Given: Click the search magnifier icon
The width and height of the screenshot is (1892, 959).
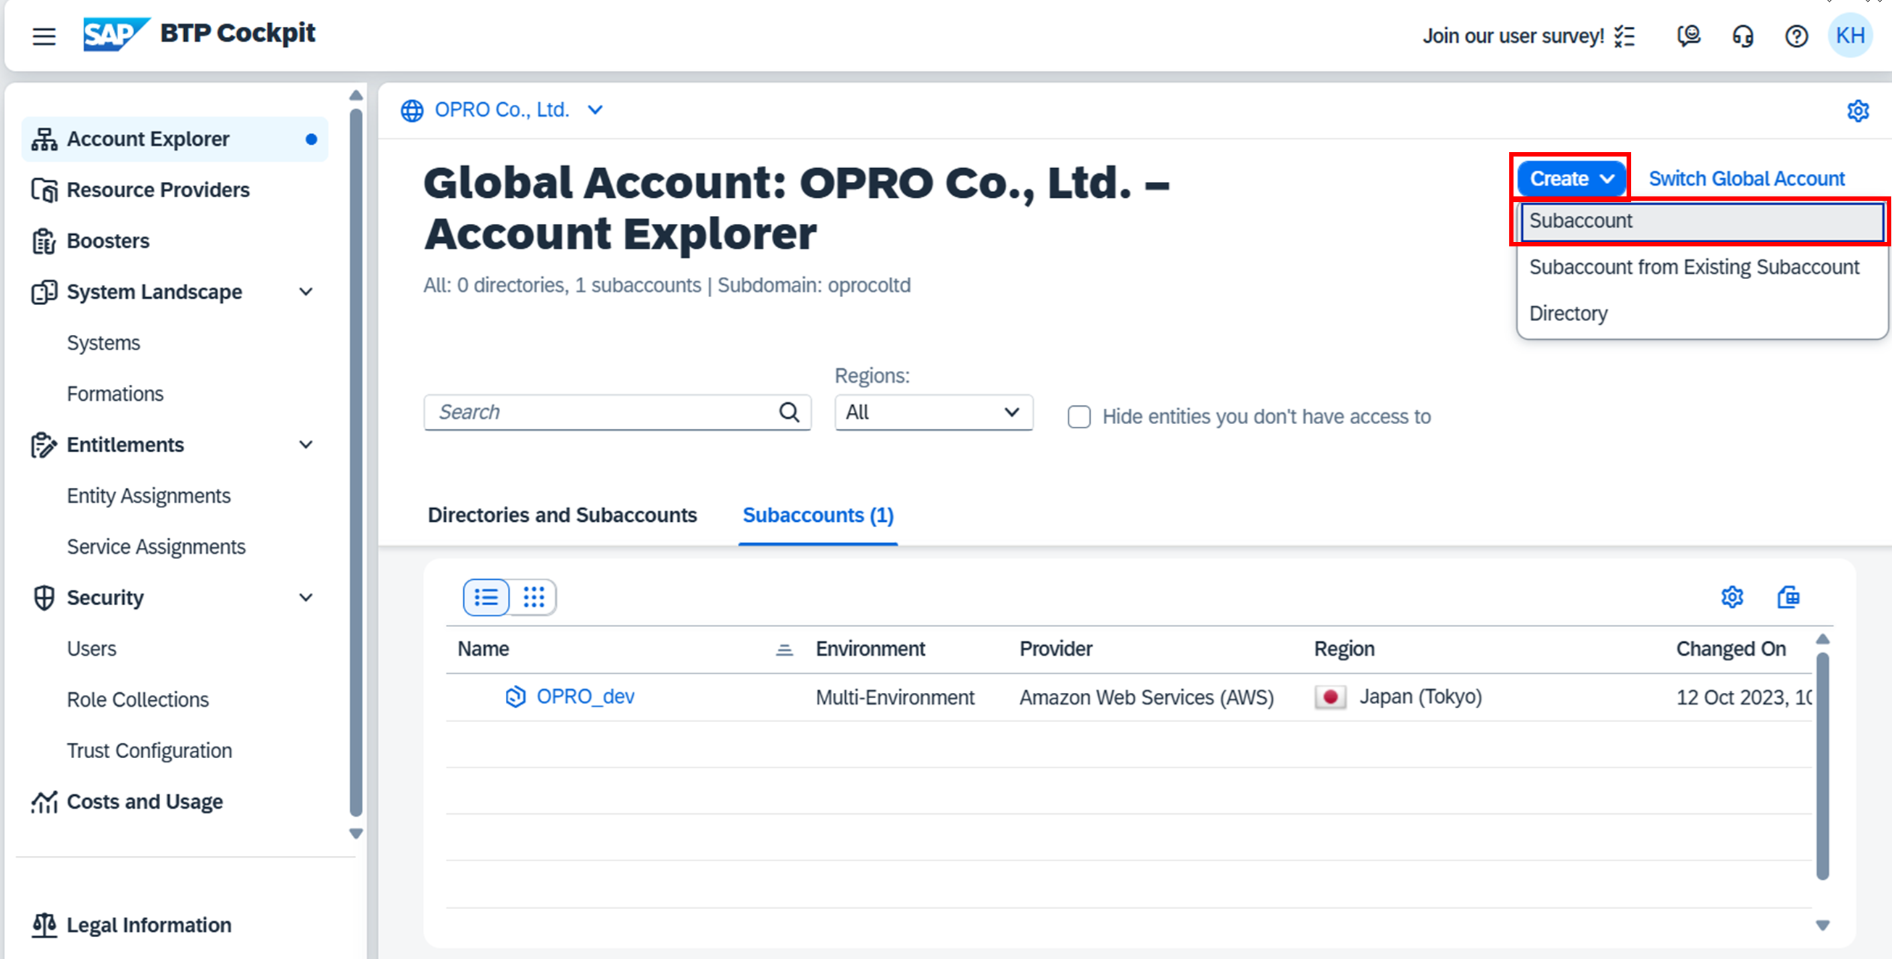Looking at the screenshot, I should pos(789,412).
